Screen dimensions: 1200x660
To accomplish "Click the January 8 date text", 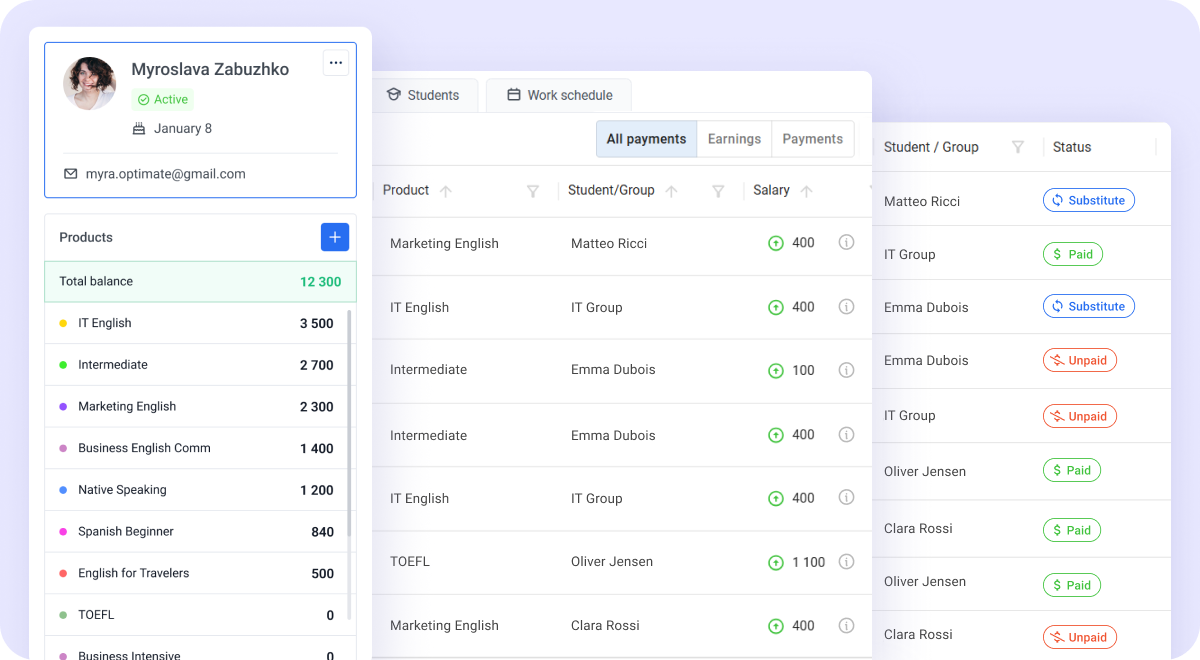I will 183,128.
